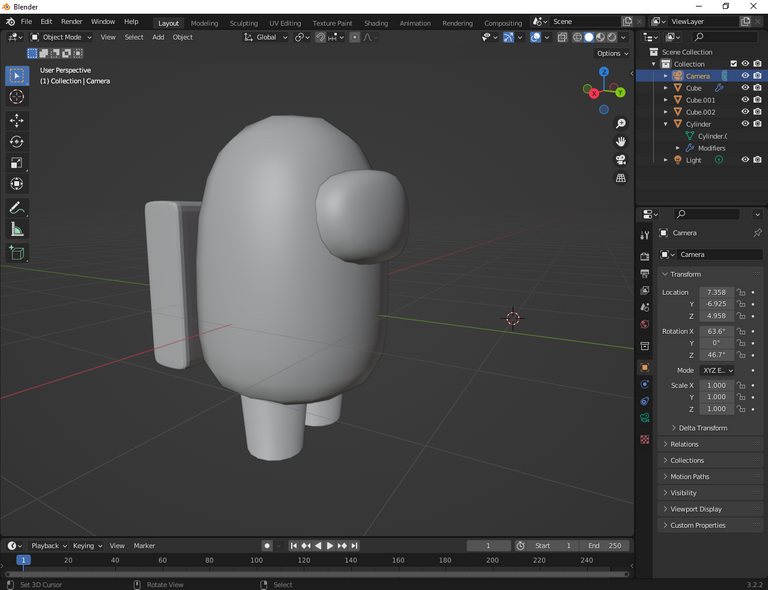Screen dimensions: 768x590
Task: Open the Keying popover
Action: (x=88, y=545)
